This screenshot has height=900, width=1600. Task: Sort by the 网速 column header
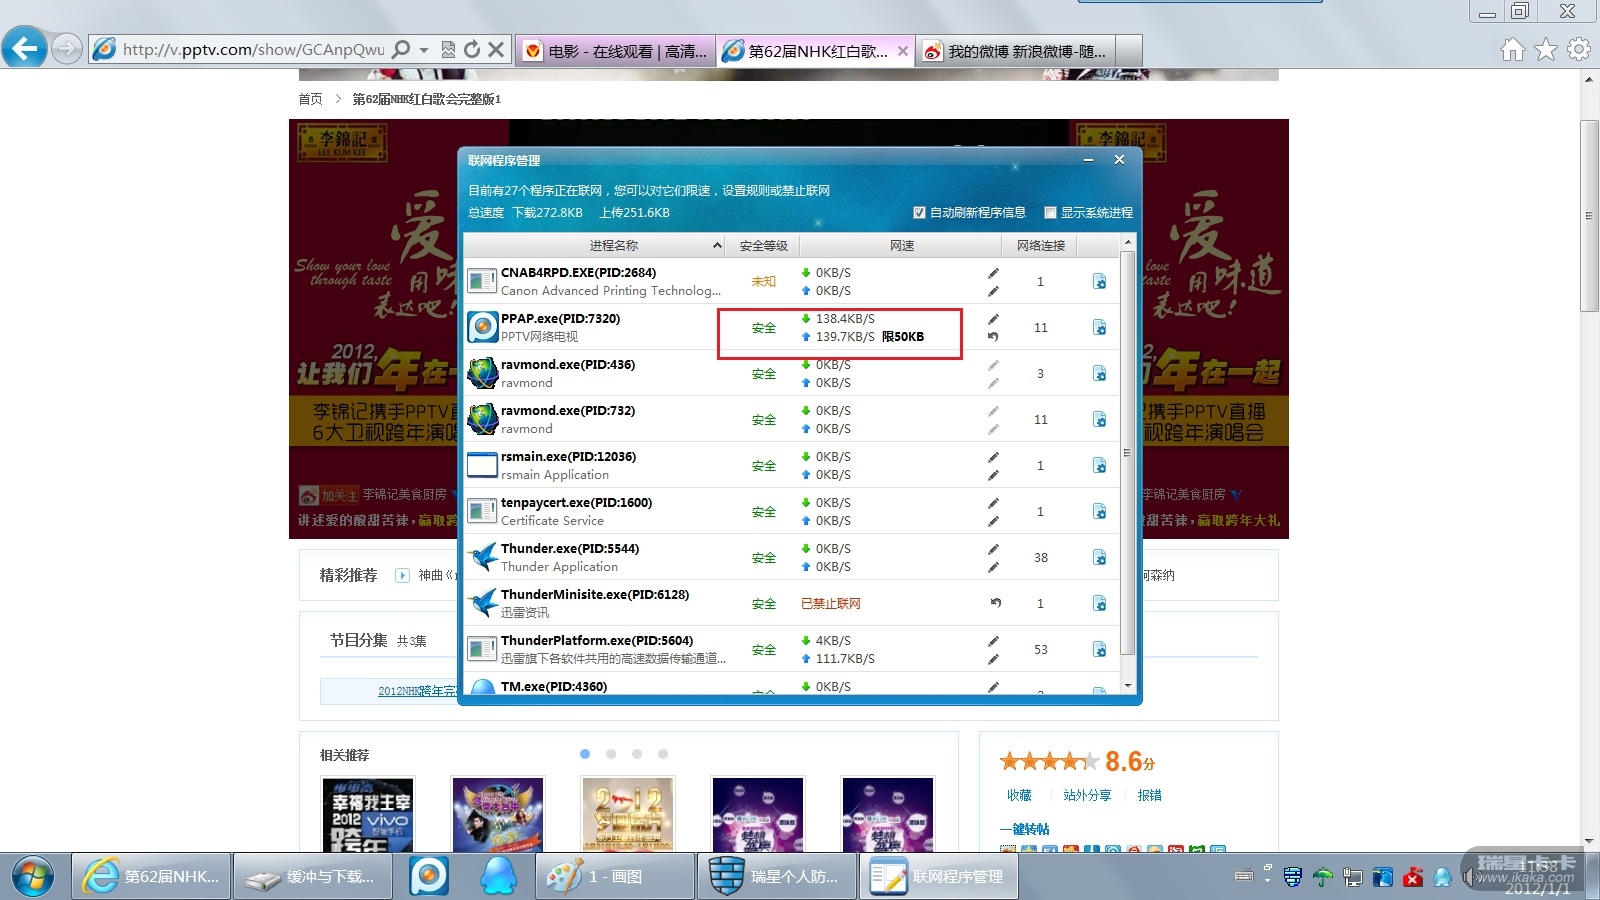902,246
